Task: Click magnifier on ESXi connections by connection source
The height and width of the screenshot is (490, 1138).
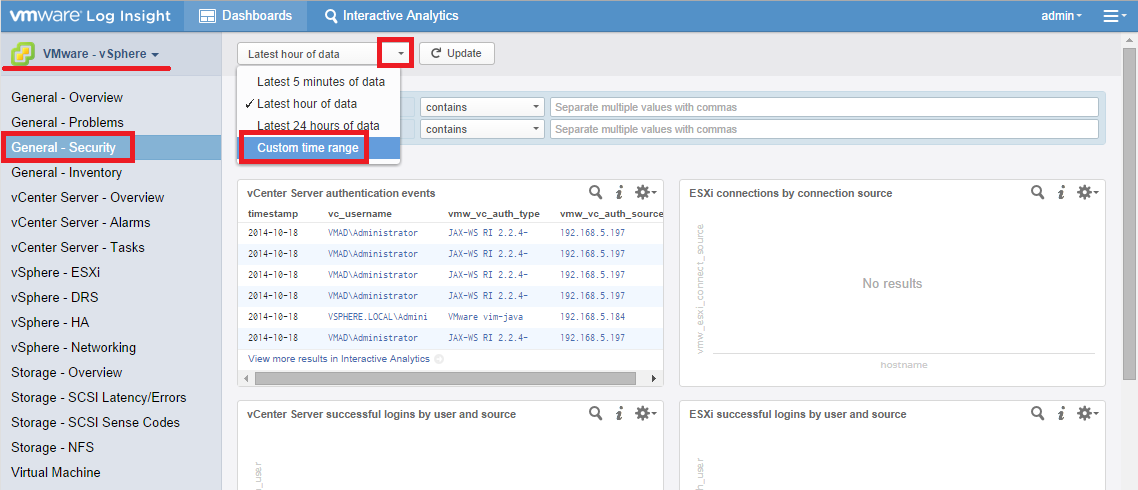Action: (1038, 192)
